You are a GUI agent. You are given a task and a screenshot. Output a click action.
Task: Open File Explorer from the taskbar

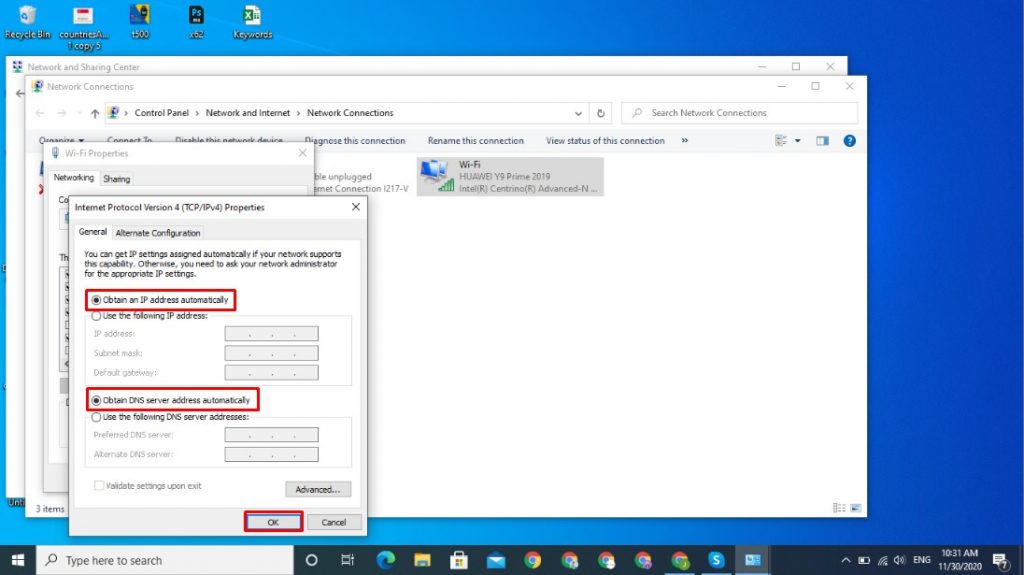[422, 560]
